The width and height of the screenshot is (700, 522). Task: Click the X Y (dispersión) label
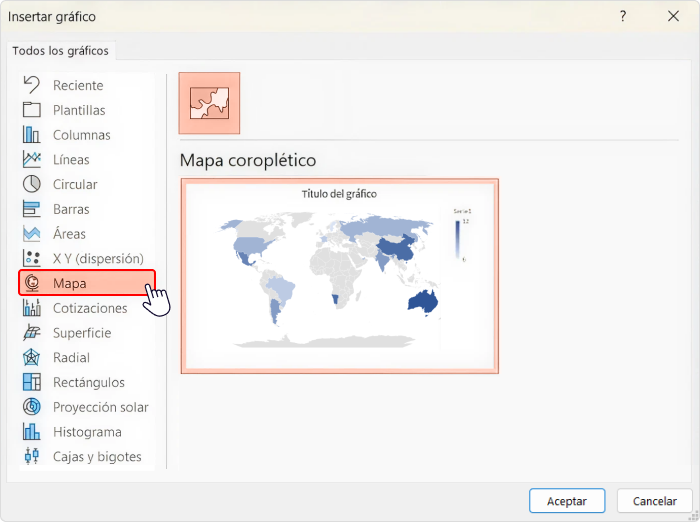[98, 259]
